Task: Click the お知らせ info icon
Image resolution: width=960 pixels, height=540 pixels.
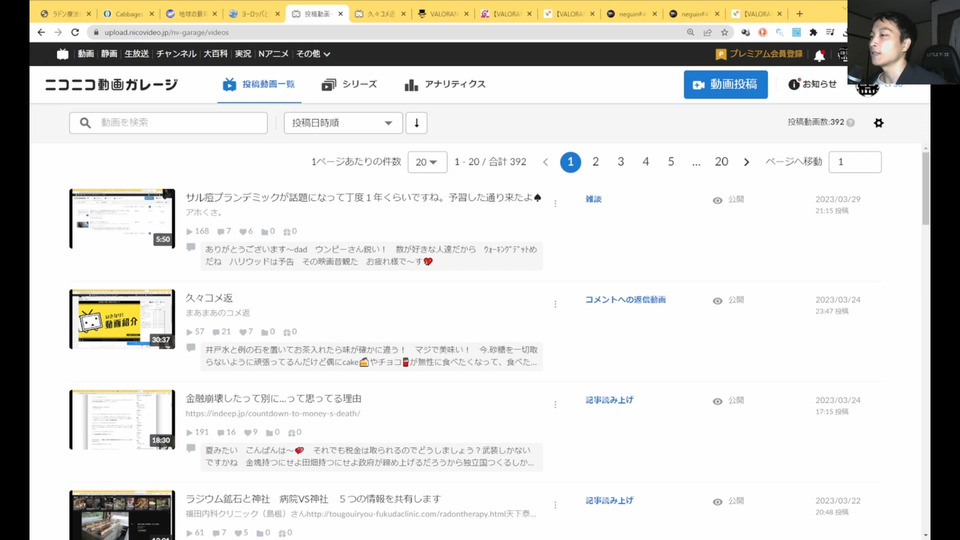Action: 793,84
